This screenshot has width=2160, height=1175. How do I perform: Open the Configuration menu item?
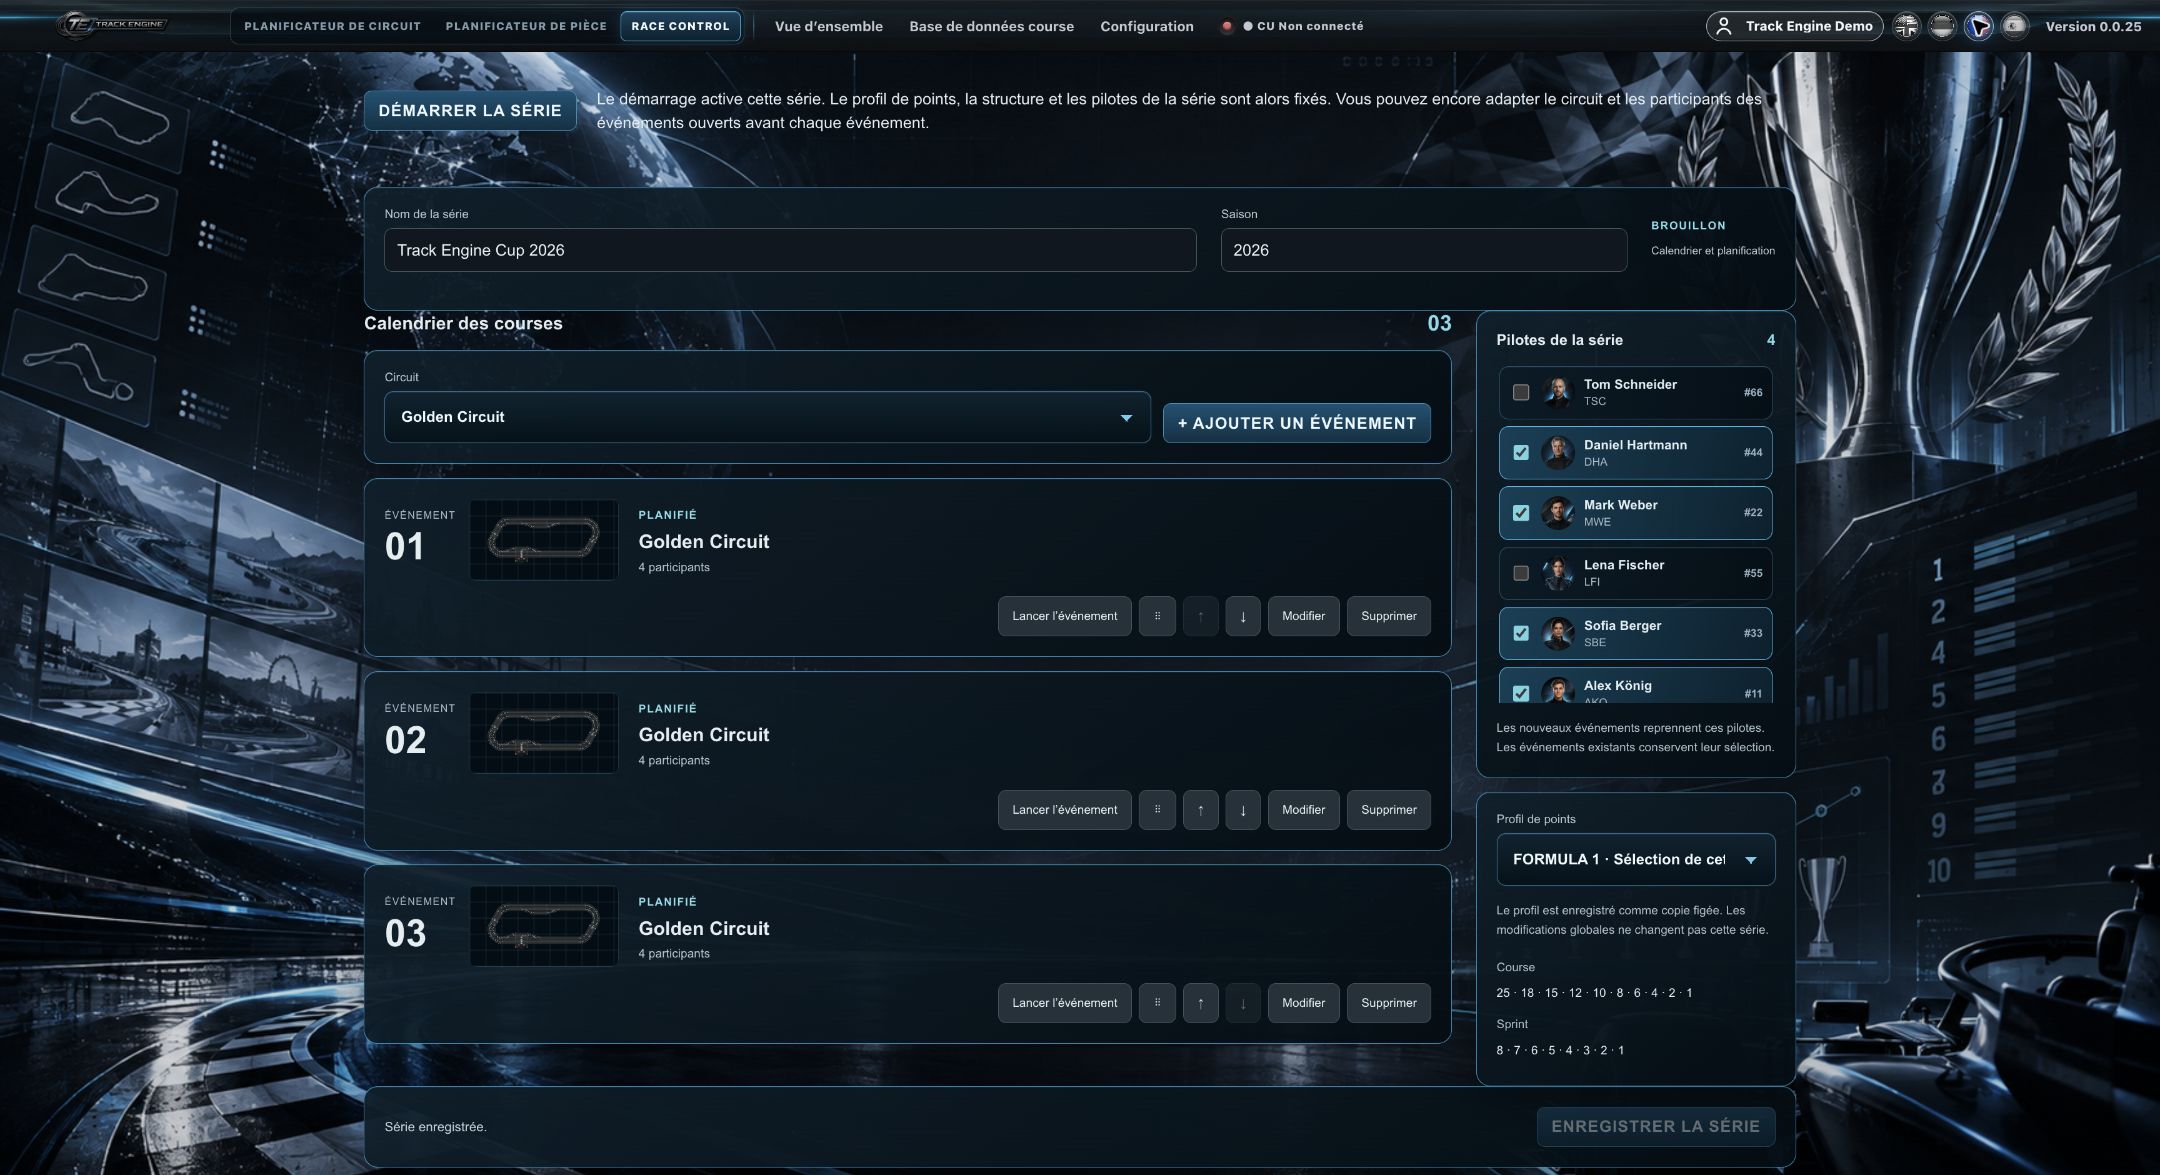coord(1147,26)
